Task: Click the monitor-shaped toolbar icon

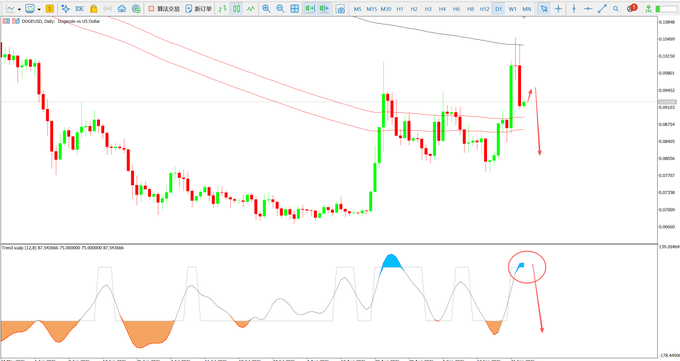Action: pyautogui.click(x=30, y=9)
